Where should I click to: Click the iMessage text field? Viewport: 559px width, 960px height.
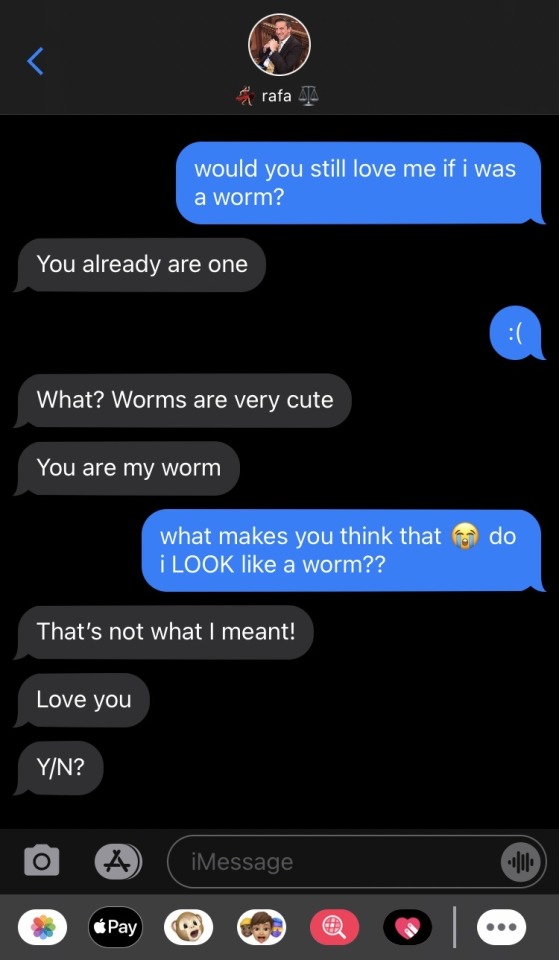356,862
